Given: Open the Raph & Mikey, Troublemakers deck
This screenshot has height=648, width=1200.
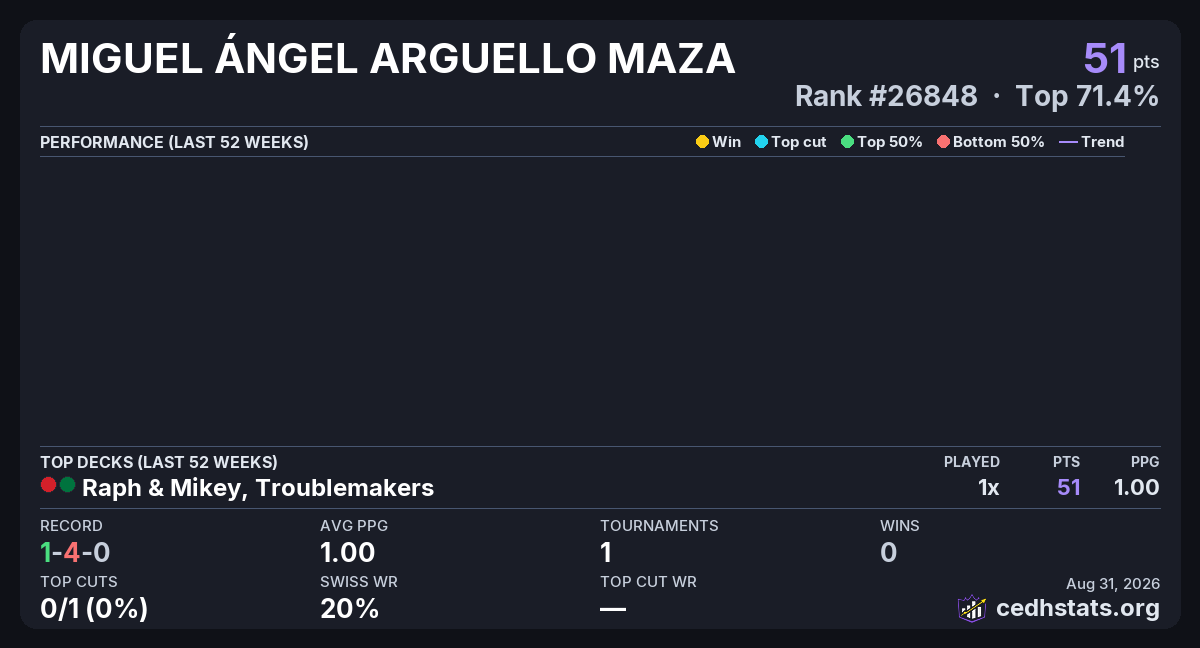Looking at the screenshot, I should (258, 488).
